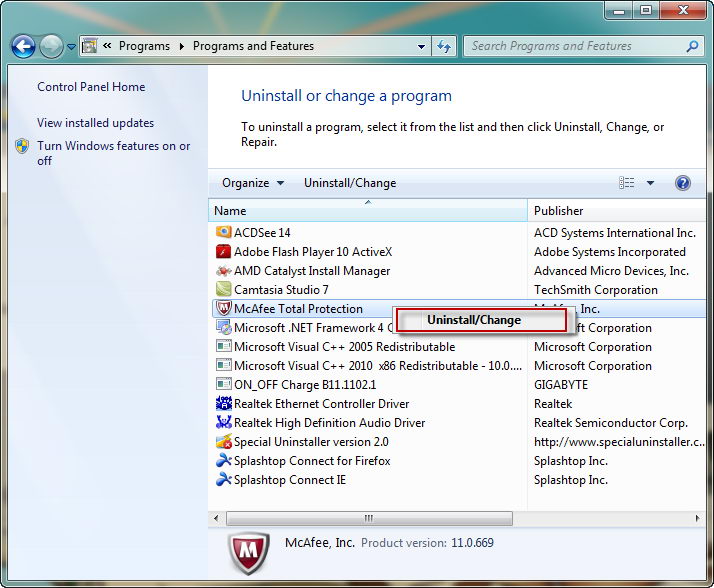Sort by the Name column header
The image size is (714, 588).
click(368, 211)
